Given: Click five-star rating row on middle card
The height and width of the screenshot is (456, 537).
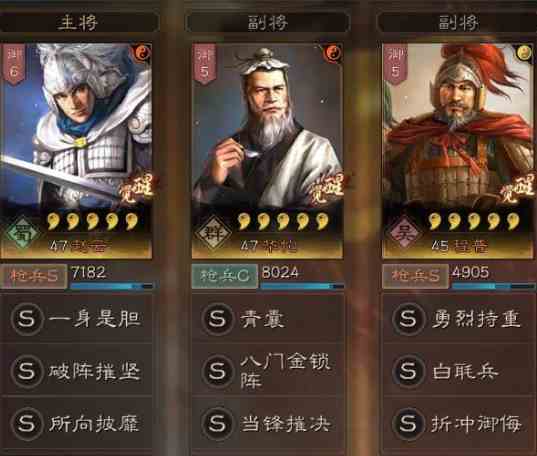Looking at the screenshot, I should click(x=283, y=221).
